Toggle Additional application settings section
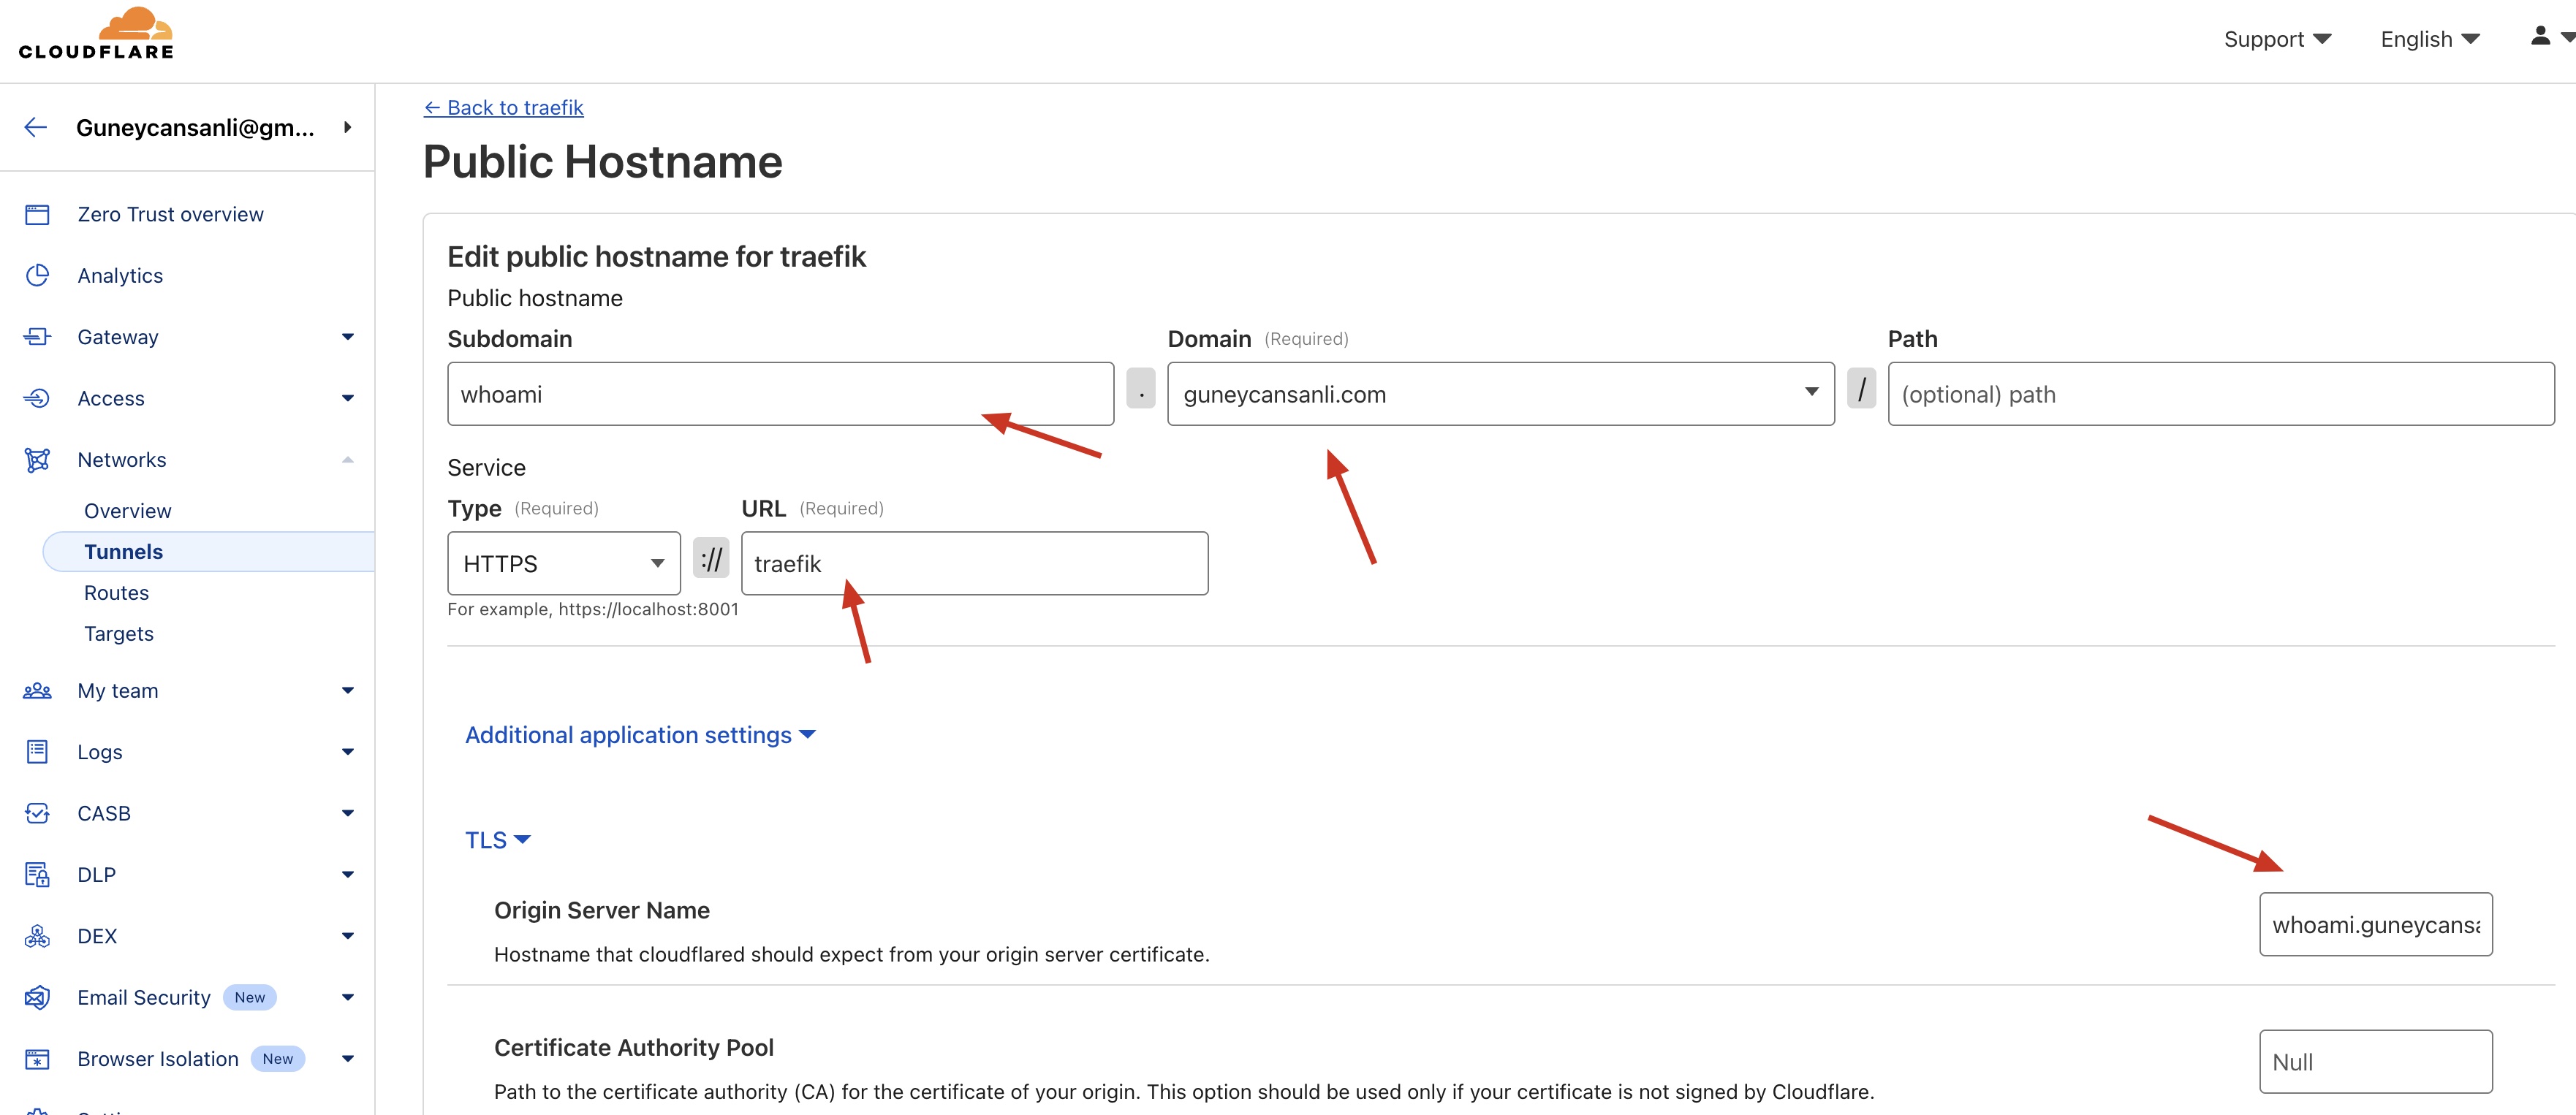 (640, 735)
